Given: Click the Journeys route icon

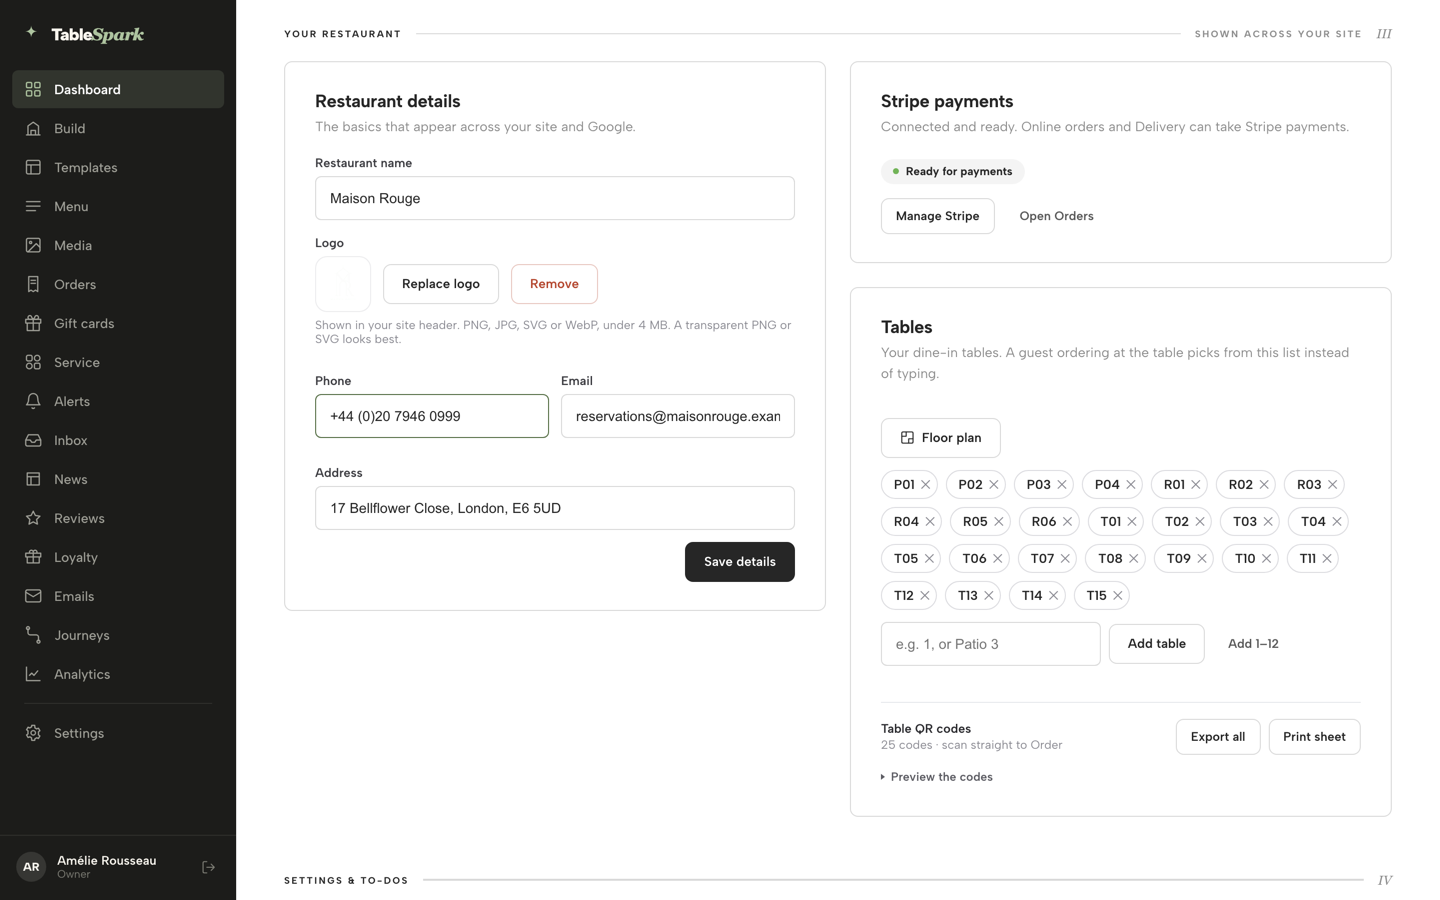Looking at the screenshot, I should pos(33,635).
